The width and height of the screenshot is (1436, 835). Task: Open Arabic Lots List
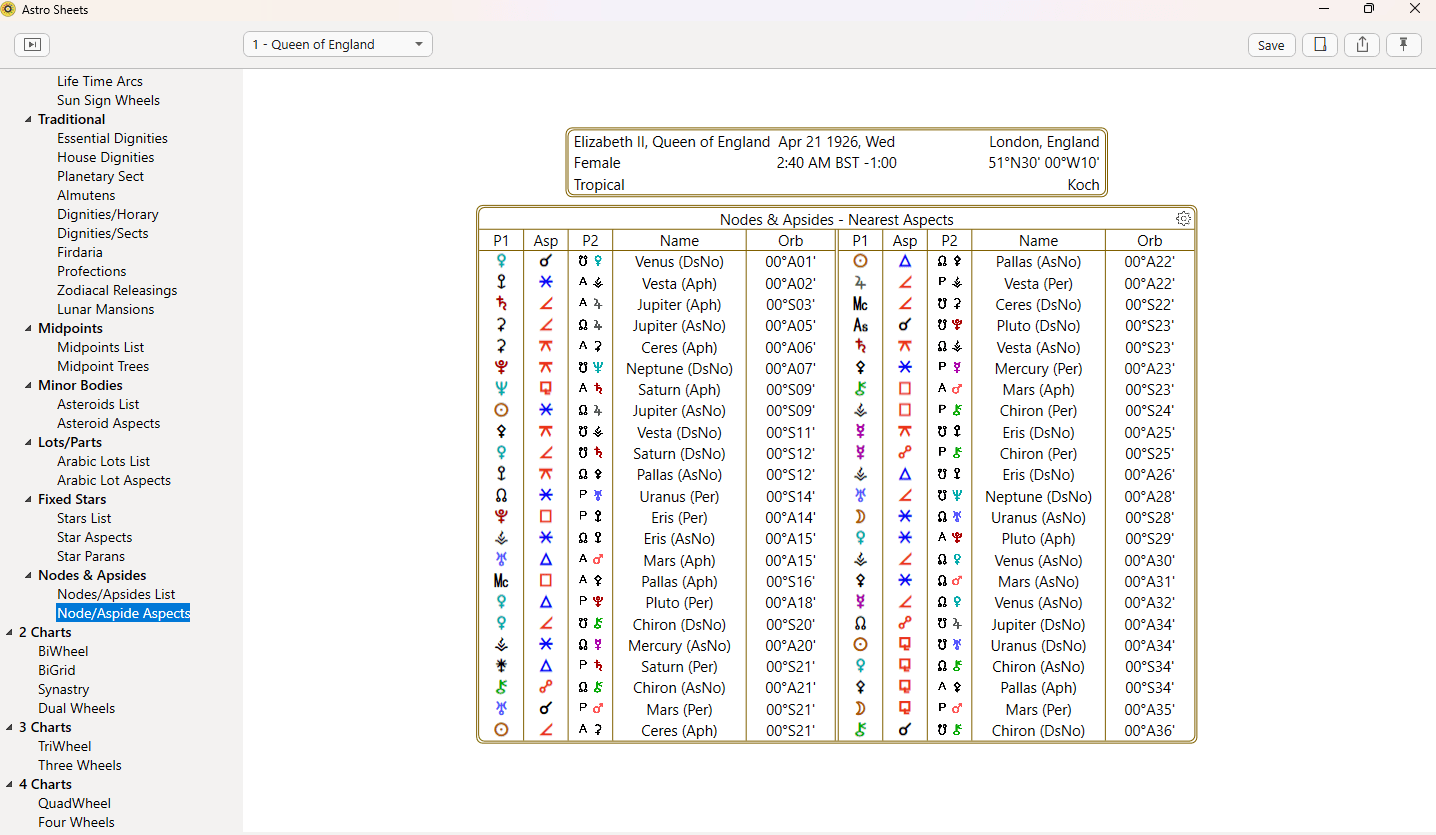point(103,461)
